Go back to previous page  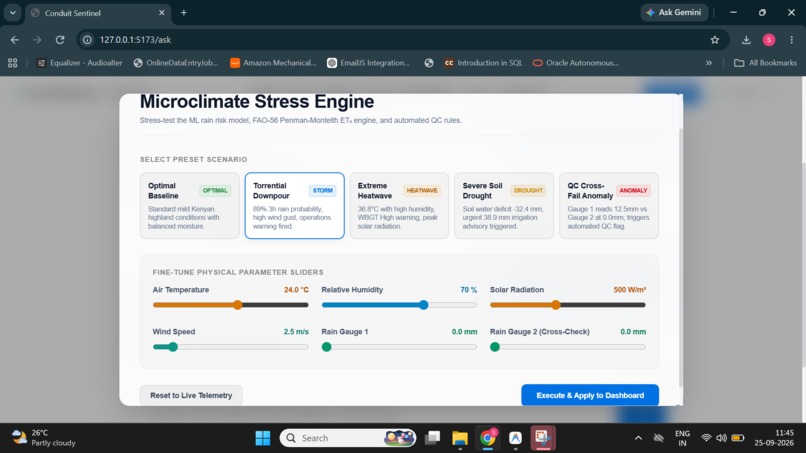pos(14,40)
